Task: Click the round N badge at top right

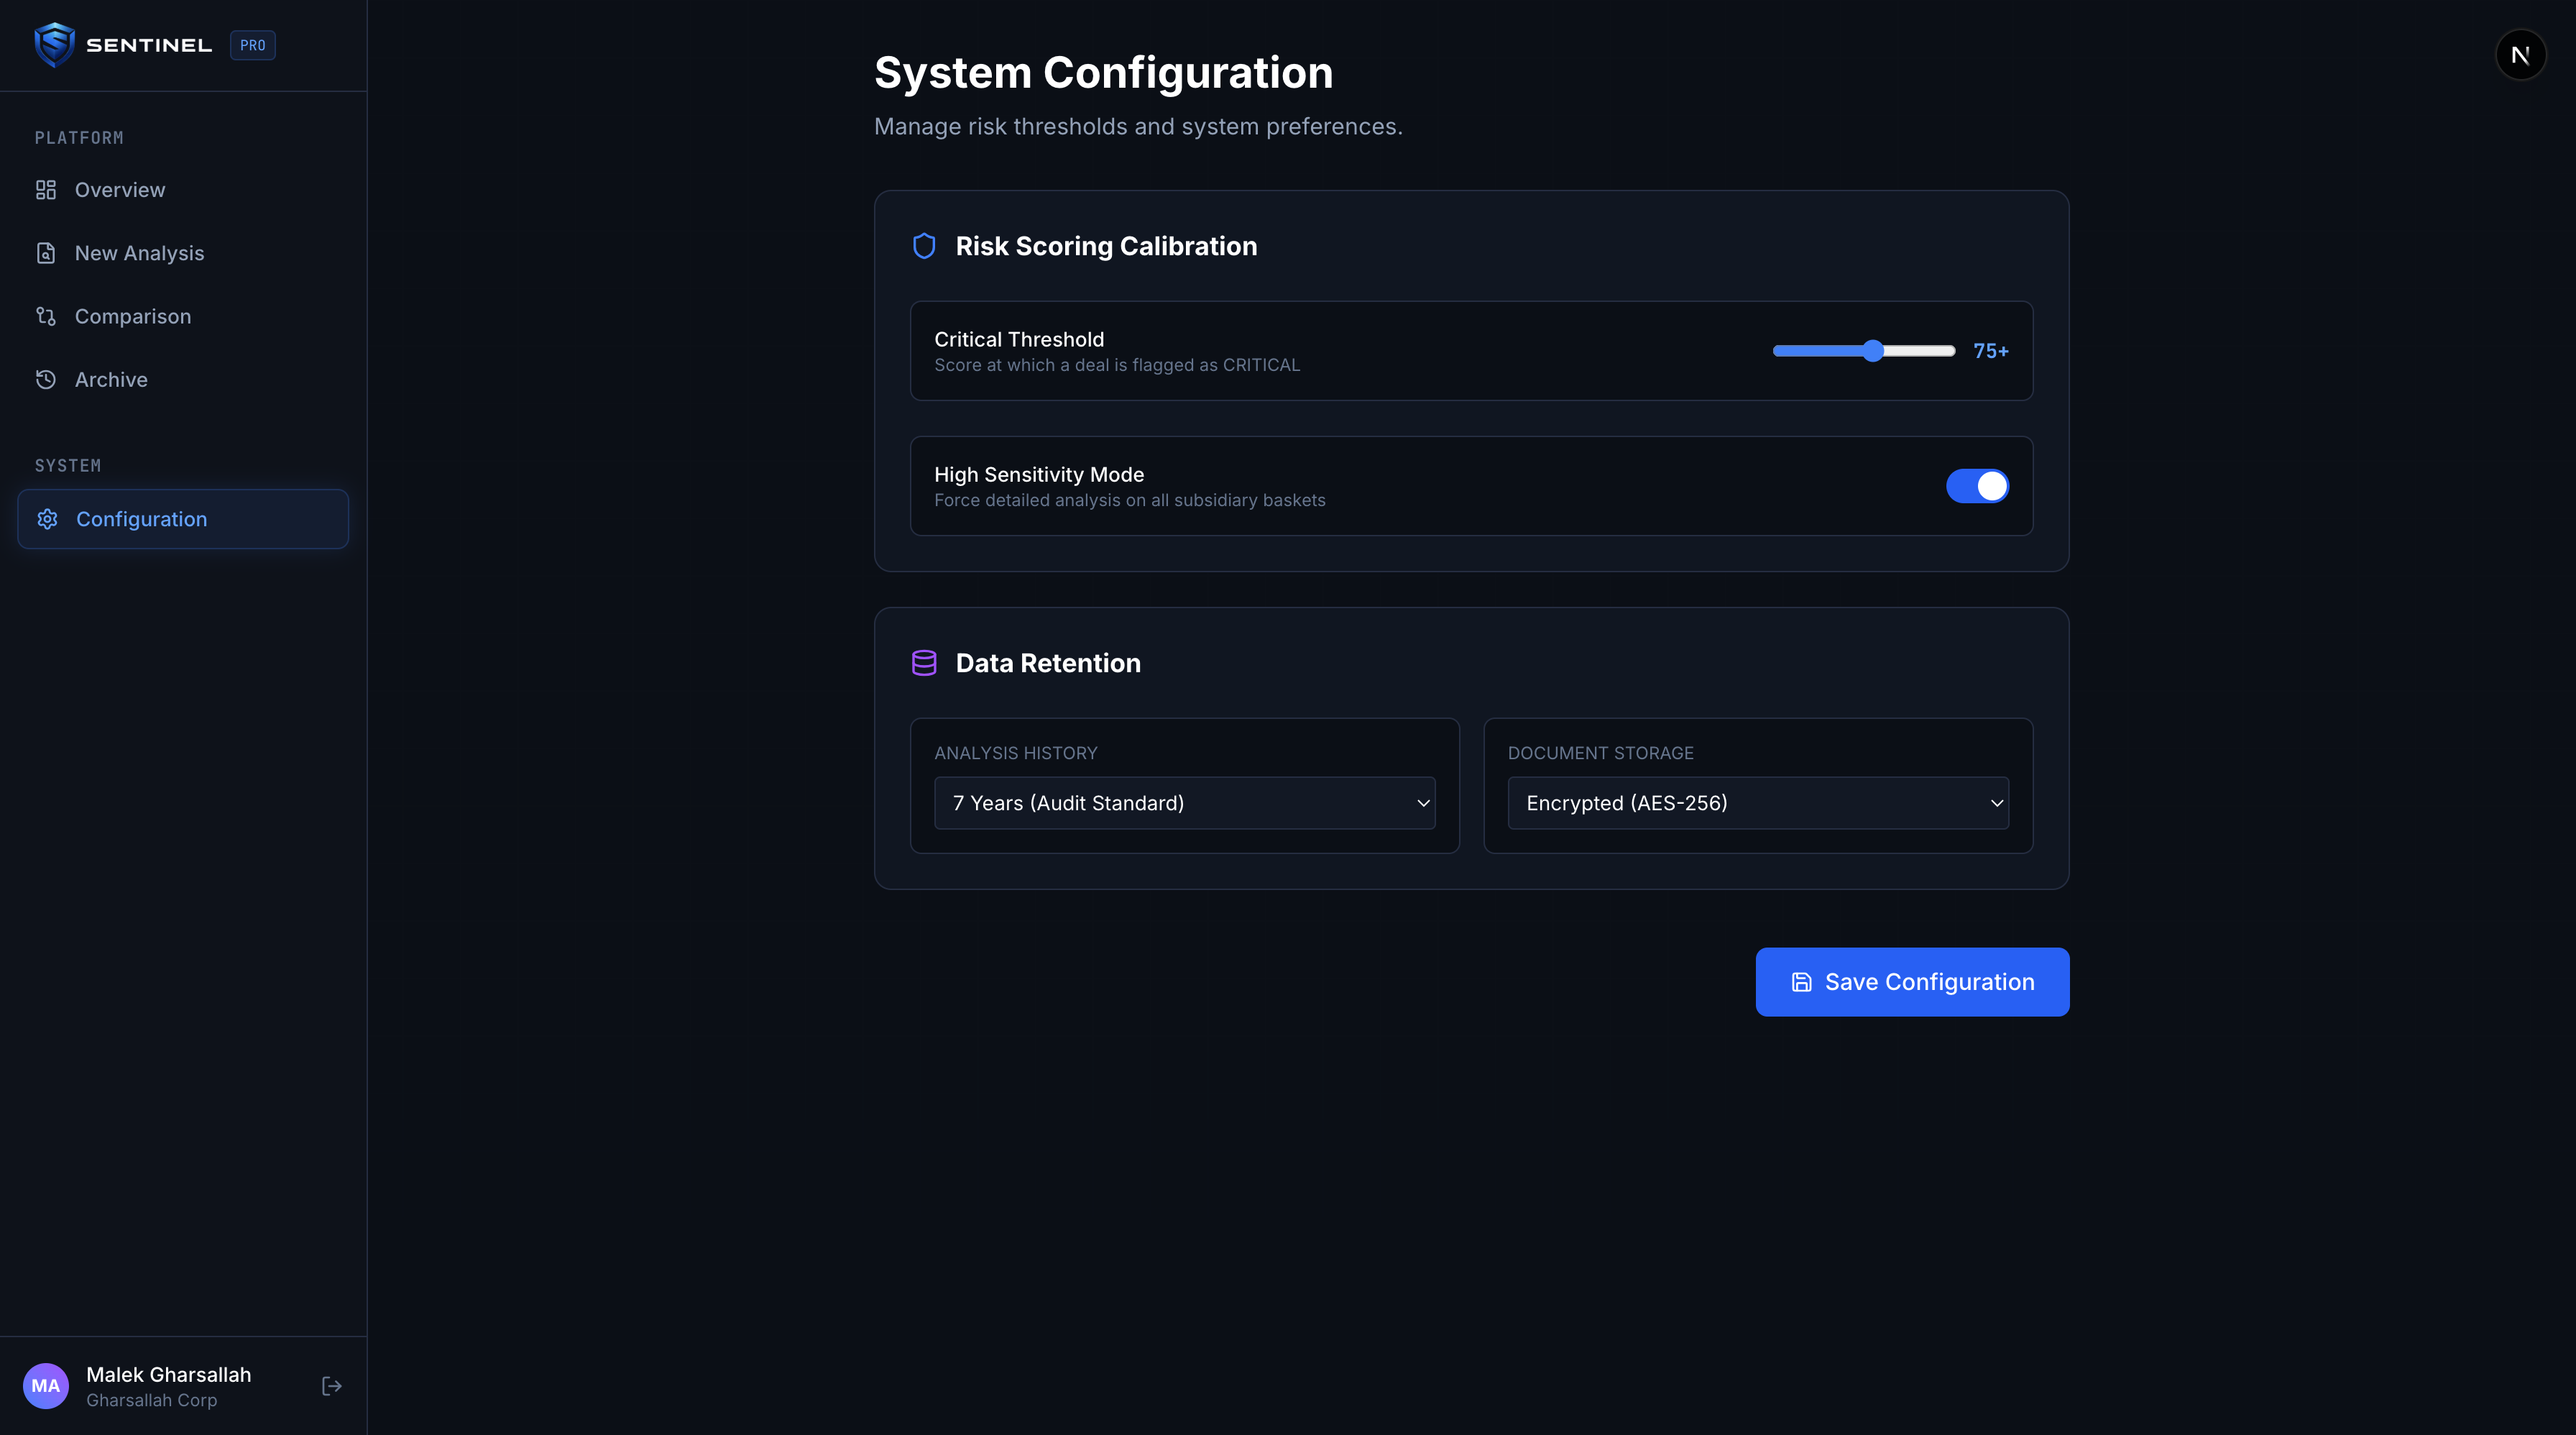Action: click(2520, 55)
